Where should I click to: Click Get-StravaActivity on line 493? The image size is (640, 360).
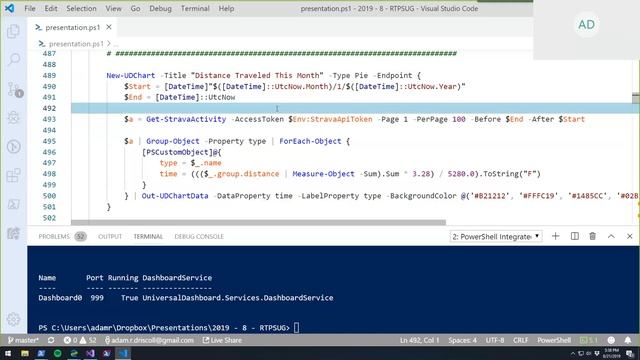point(186,119)
